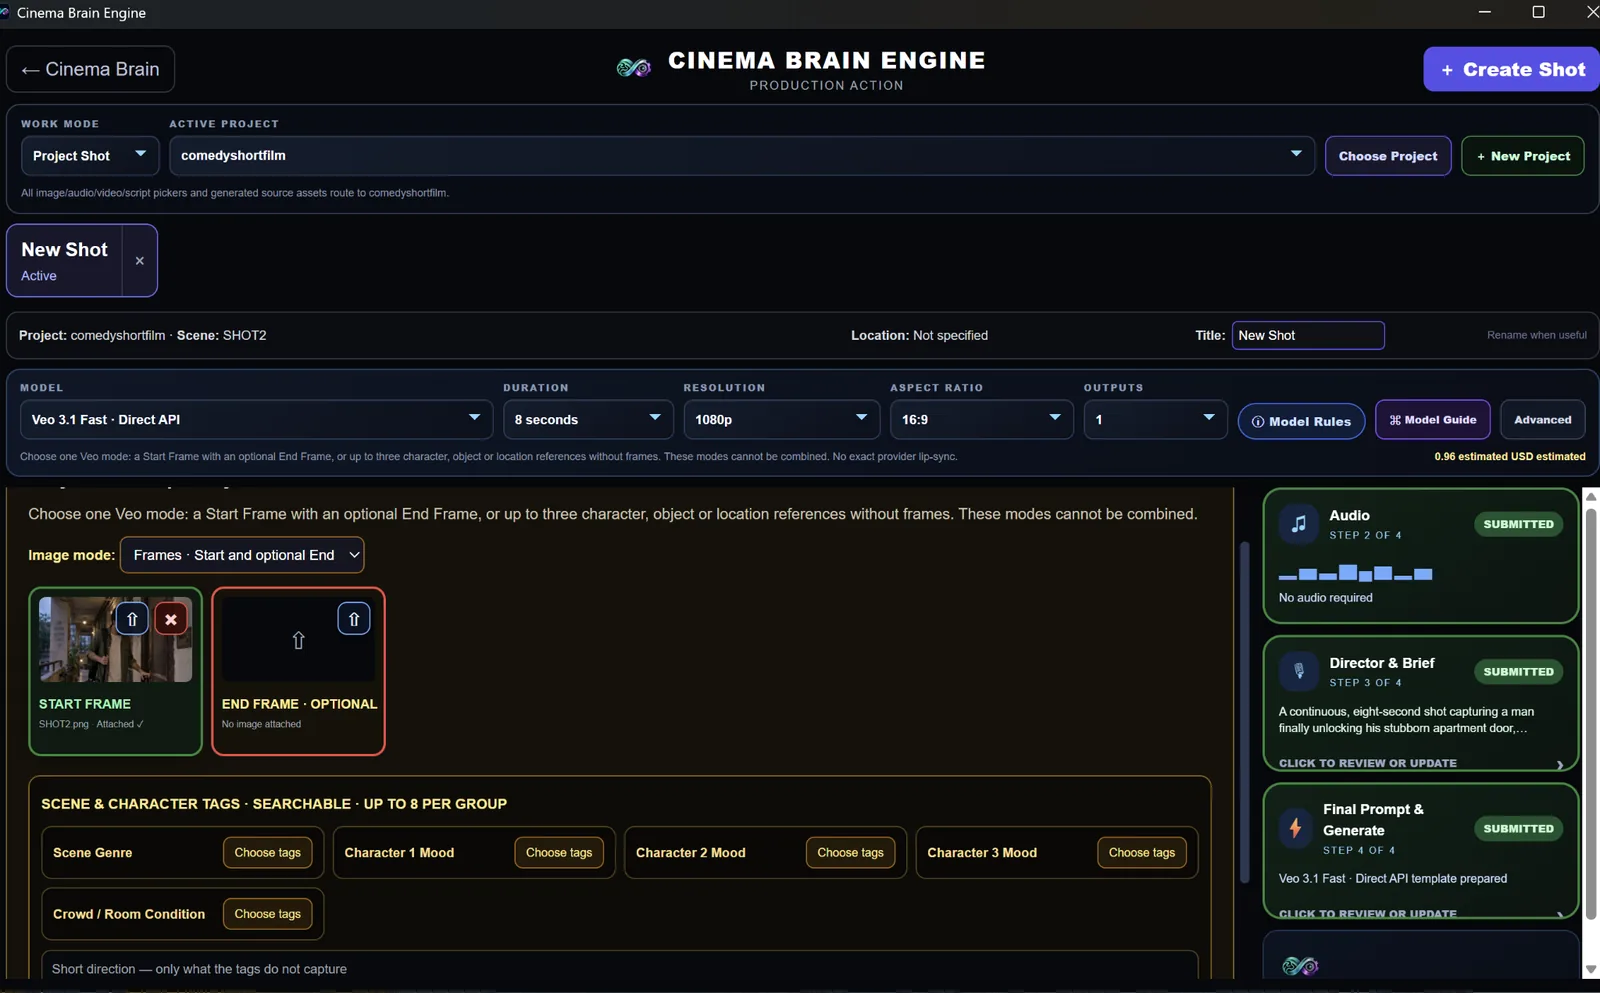Open the Outputs count dropdown
Image resolution: width=1600 pixels, height=993 pixels.
[1155, 420]
